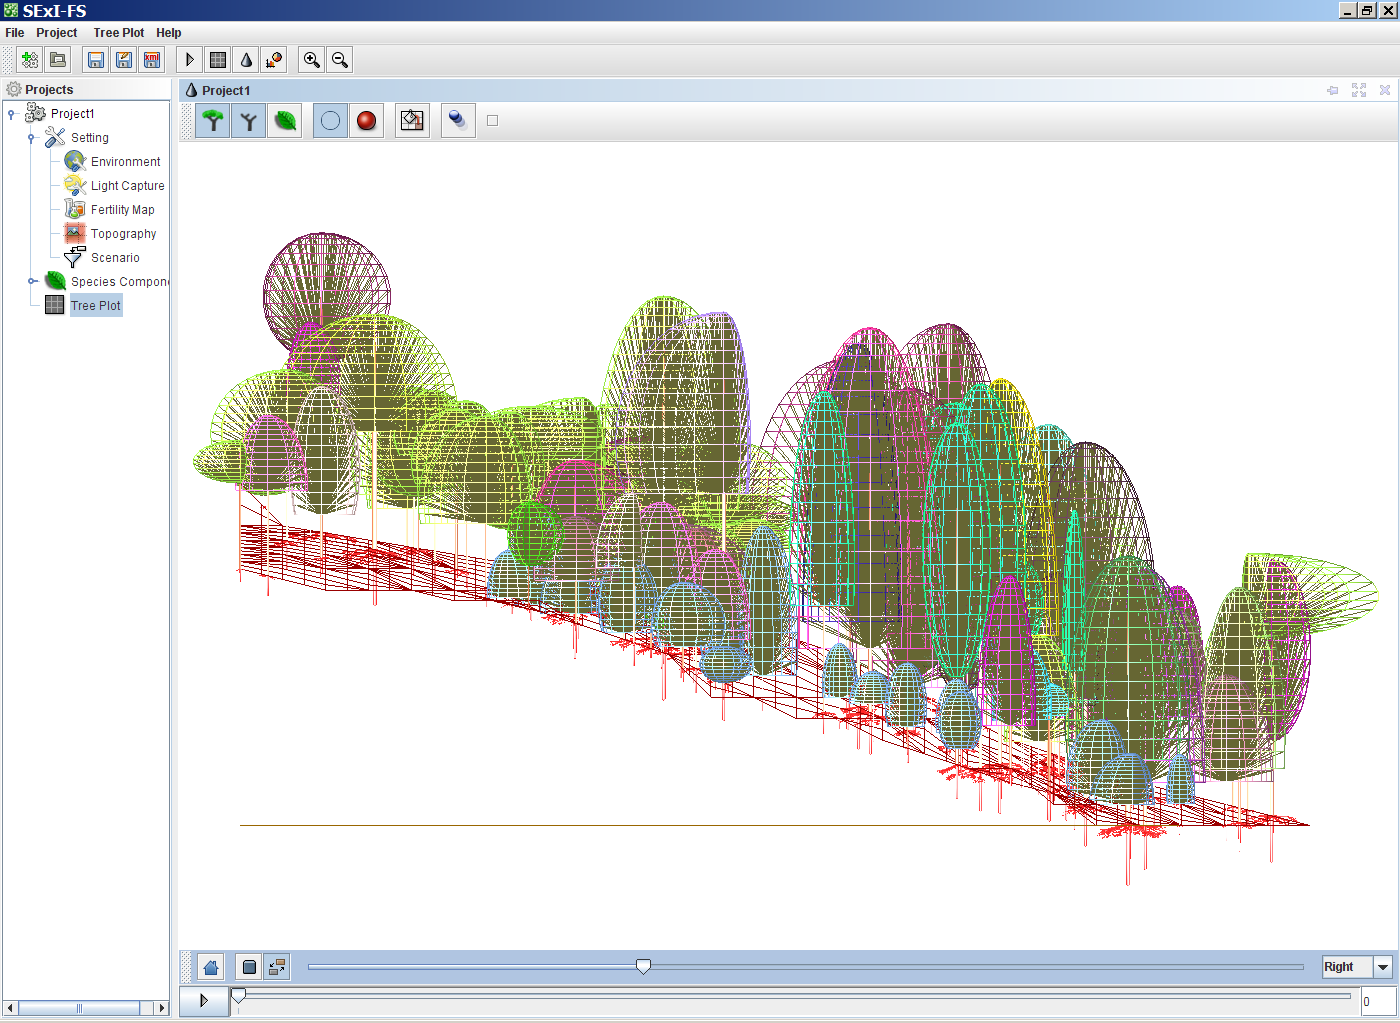The width and height of the screenshot is (1400, 1023).
Task: Open the Project menu
Action: 57,33
